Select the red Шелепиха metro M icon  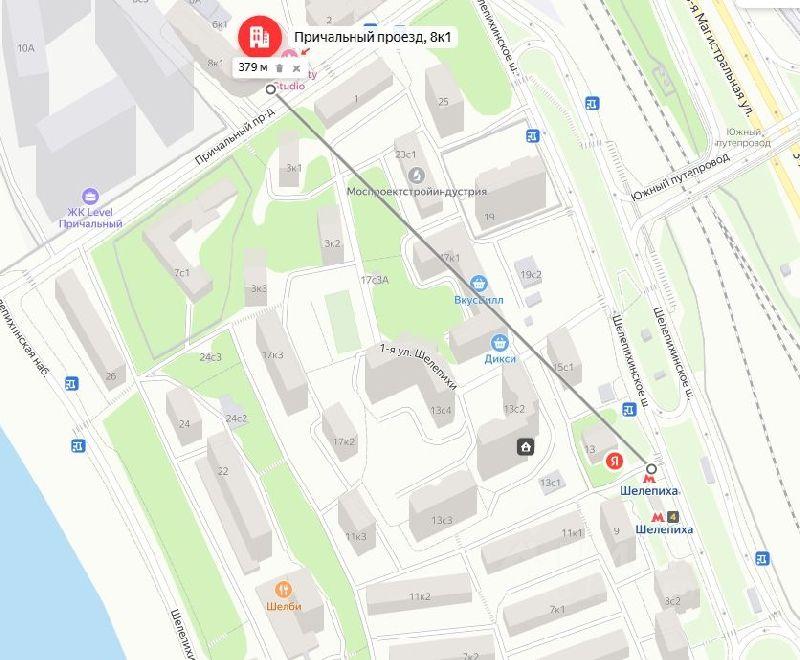coord(649,479)
